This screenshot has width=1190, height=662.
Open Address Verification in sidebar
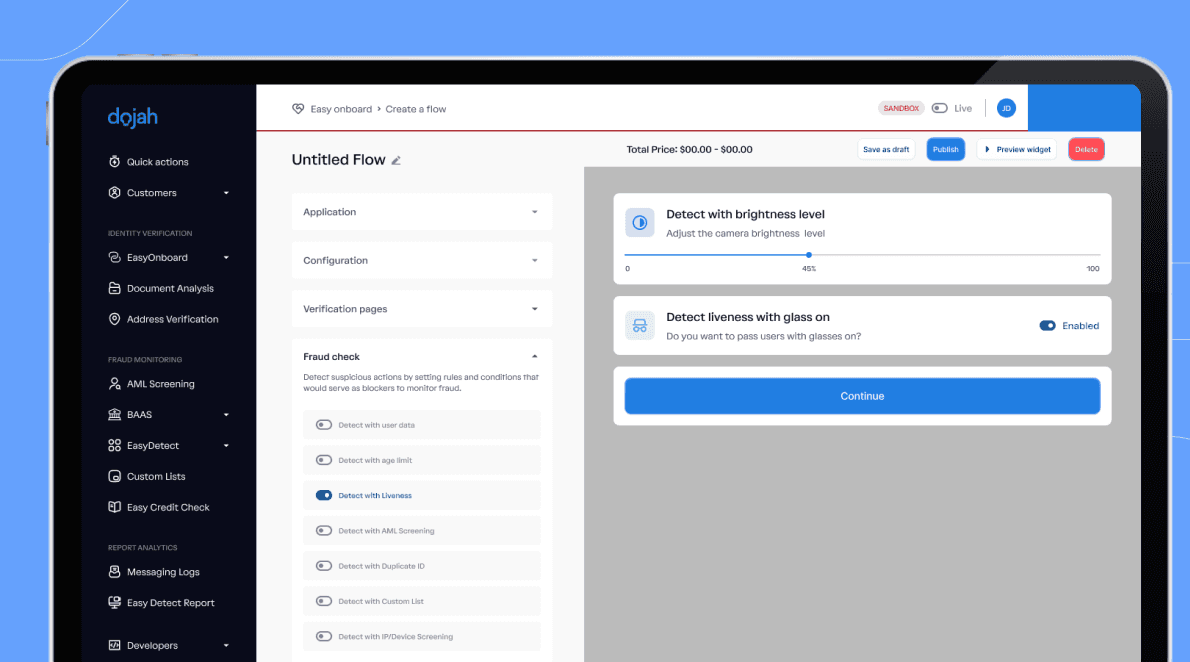tap(173, 320)
